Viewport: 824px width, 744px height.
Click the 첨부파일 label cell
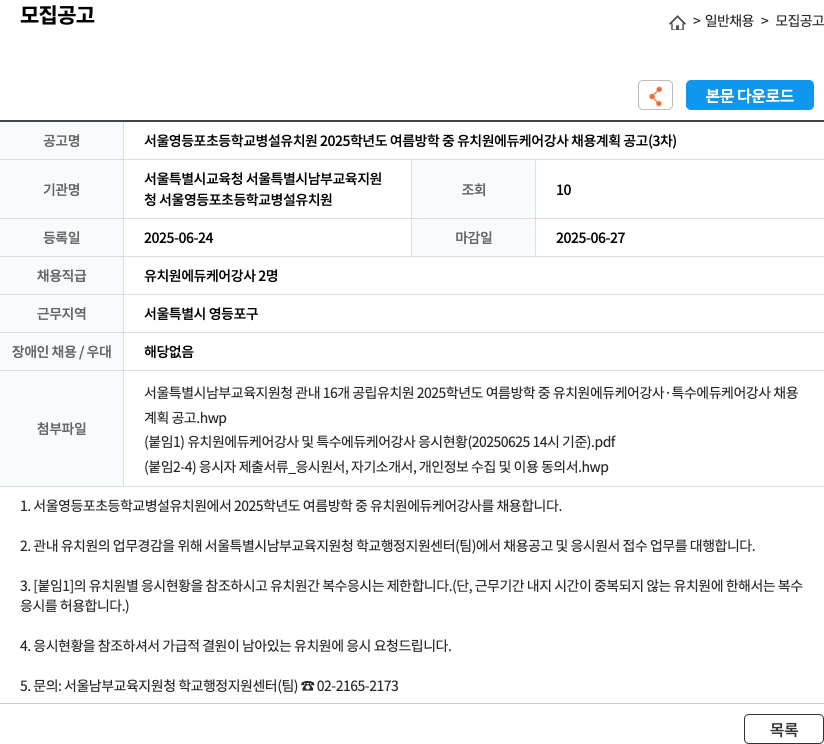[61, 428]
